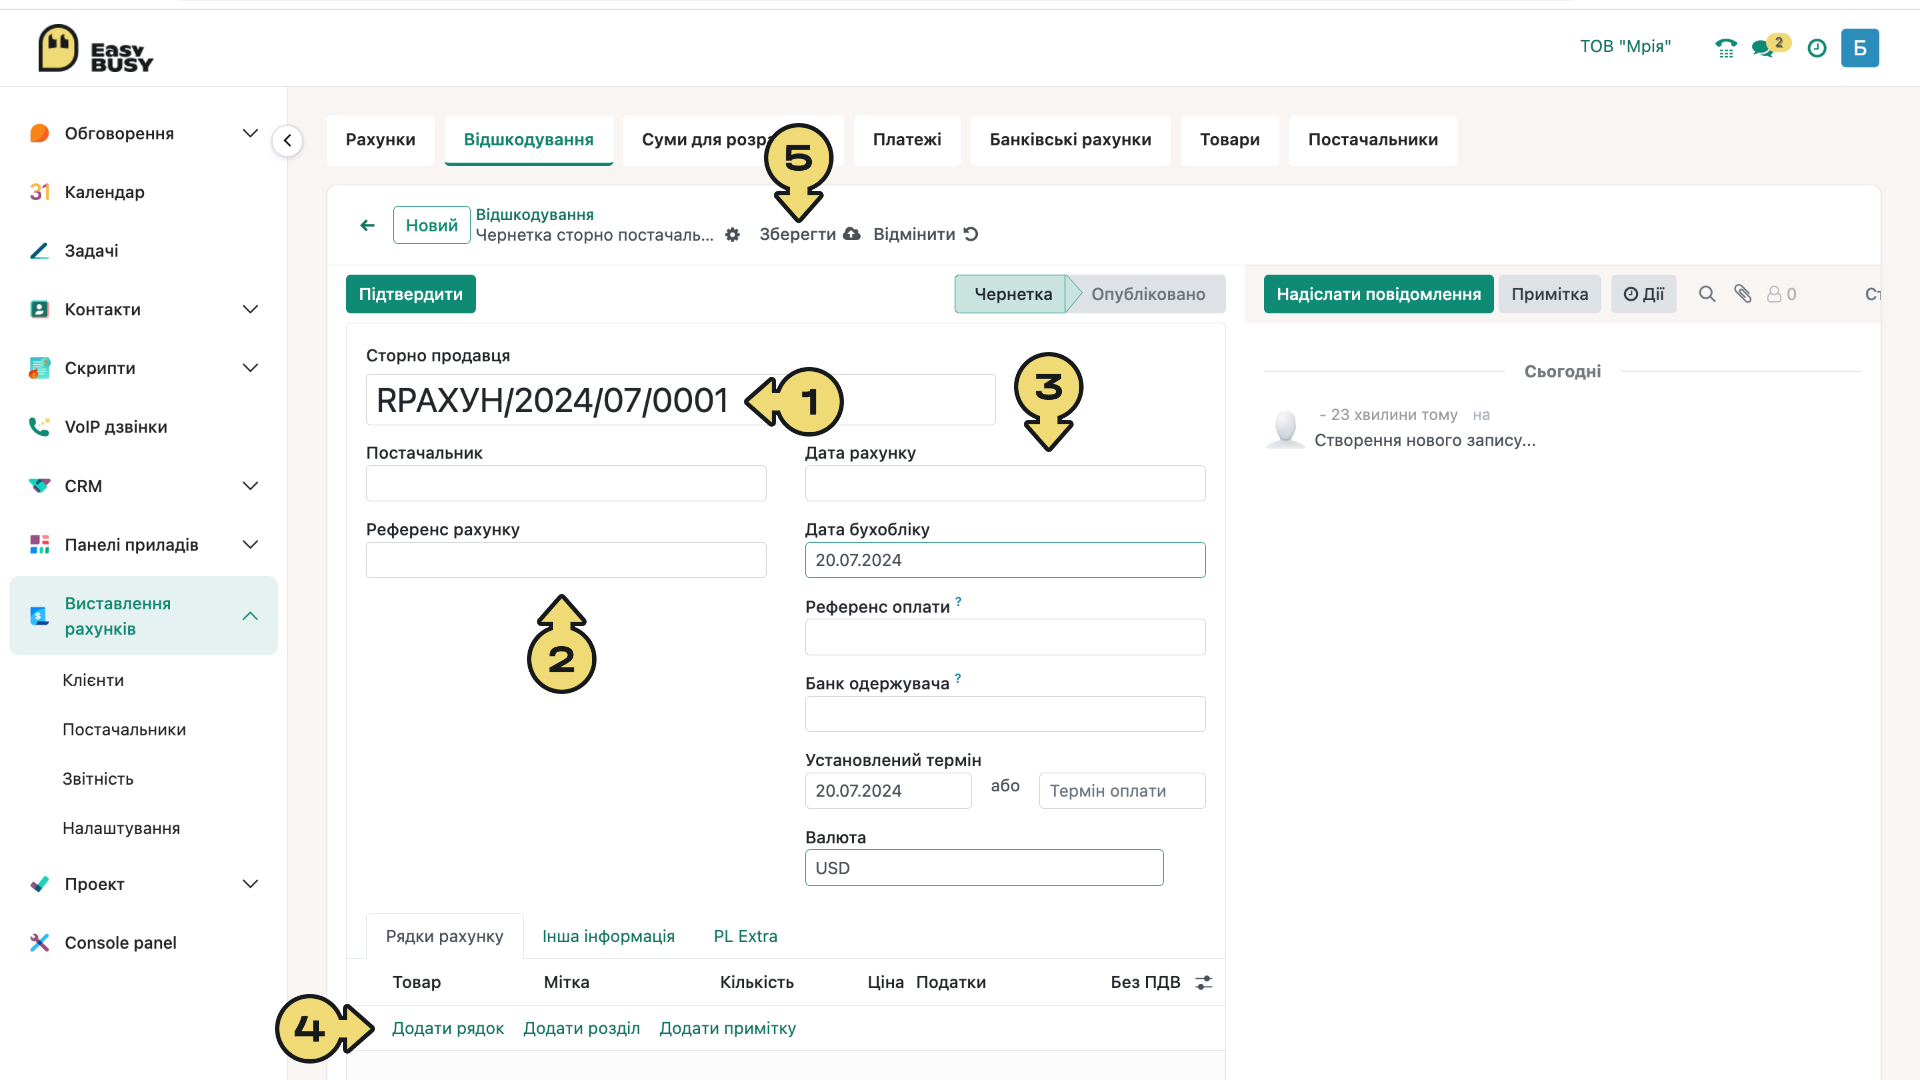1920x1080 pixels.
Task: Click the Додати розділ link
Action: click(581, 1029)
